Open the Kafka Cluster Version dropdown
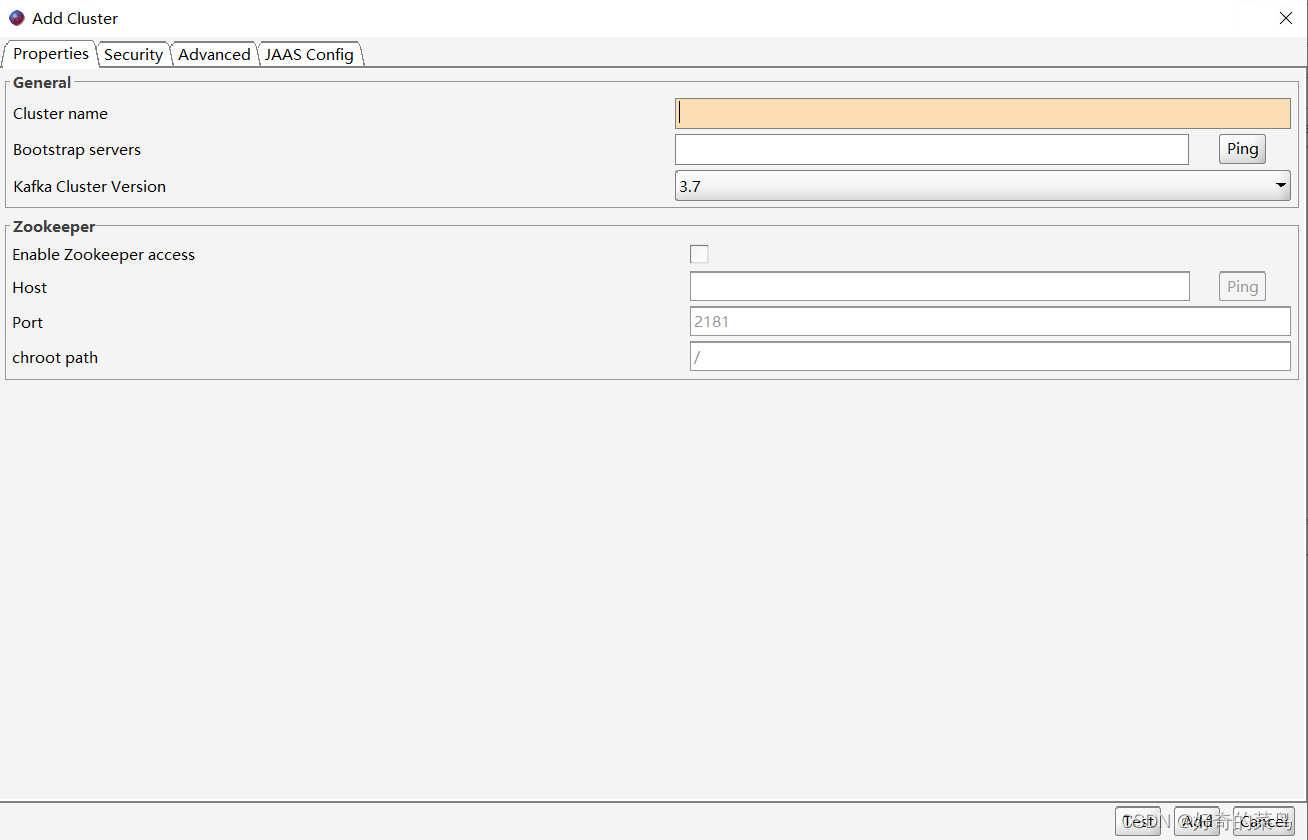1308x840 pixels. click(x=983, y=186)
